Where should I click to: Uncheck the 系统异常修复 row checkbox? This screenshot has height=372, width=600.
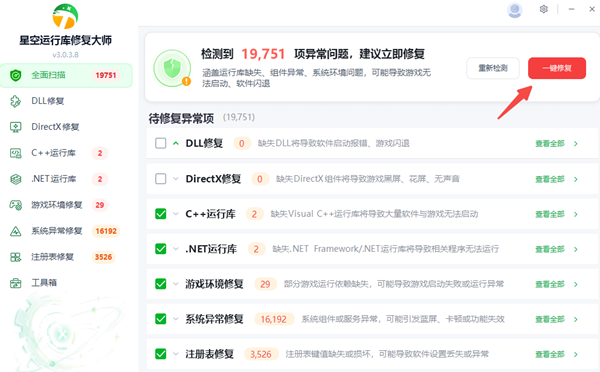[x=161, y=319]
